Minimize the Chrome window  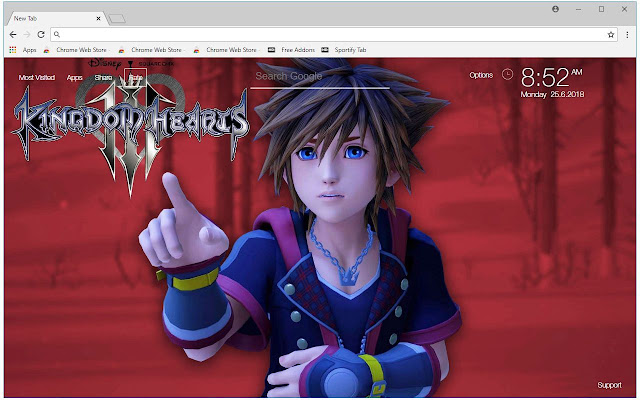pyautogui.click(x=578, y=9)
